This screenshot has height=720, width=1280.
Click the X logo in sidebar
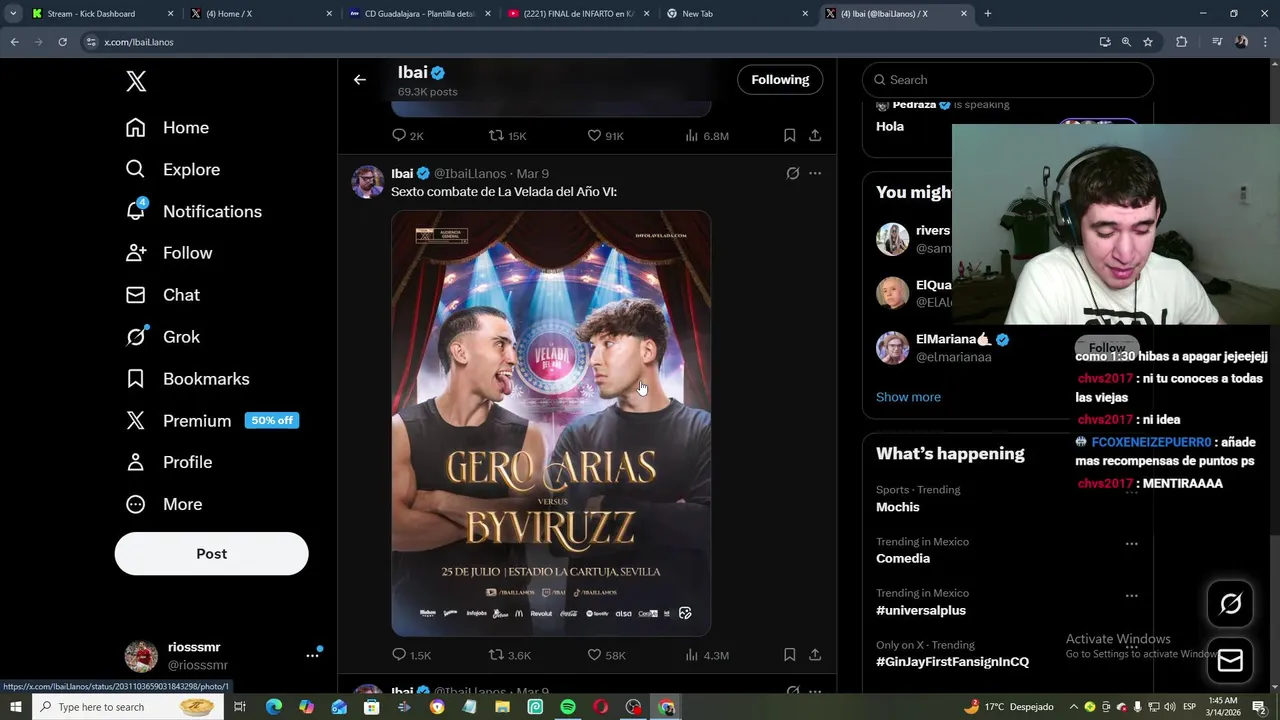(x=136, y=81)
